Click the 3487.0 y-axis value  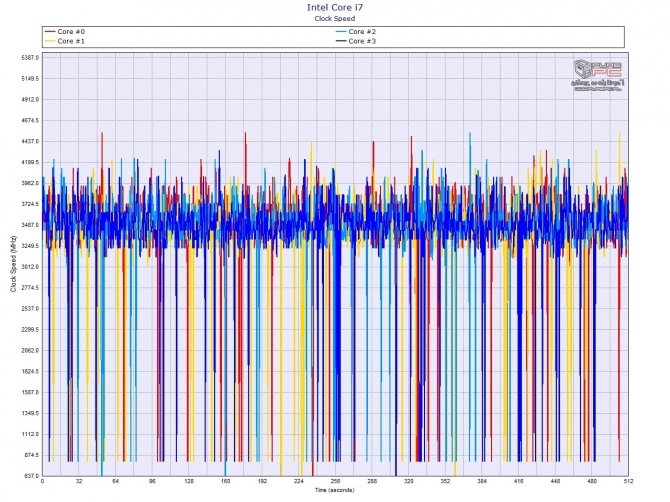(30, 225)
